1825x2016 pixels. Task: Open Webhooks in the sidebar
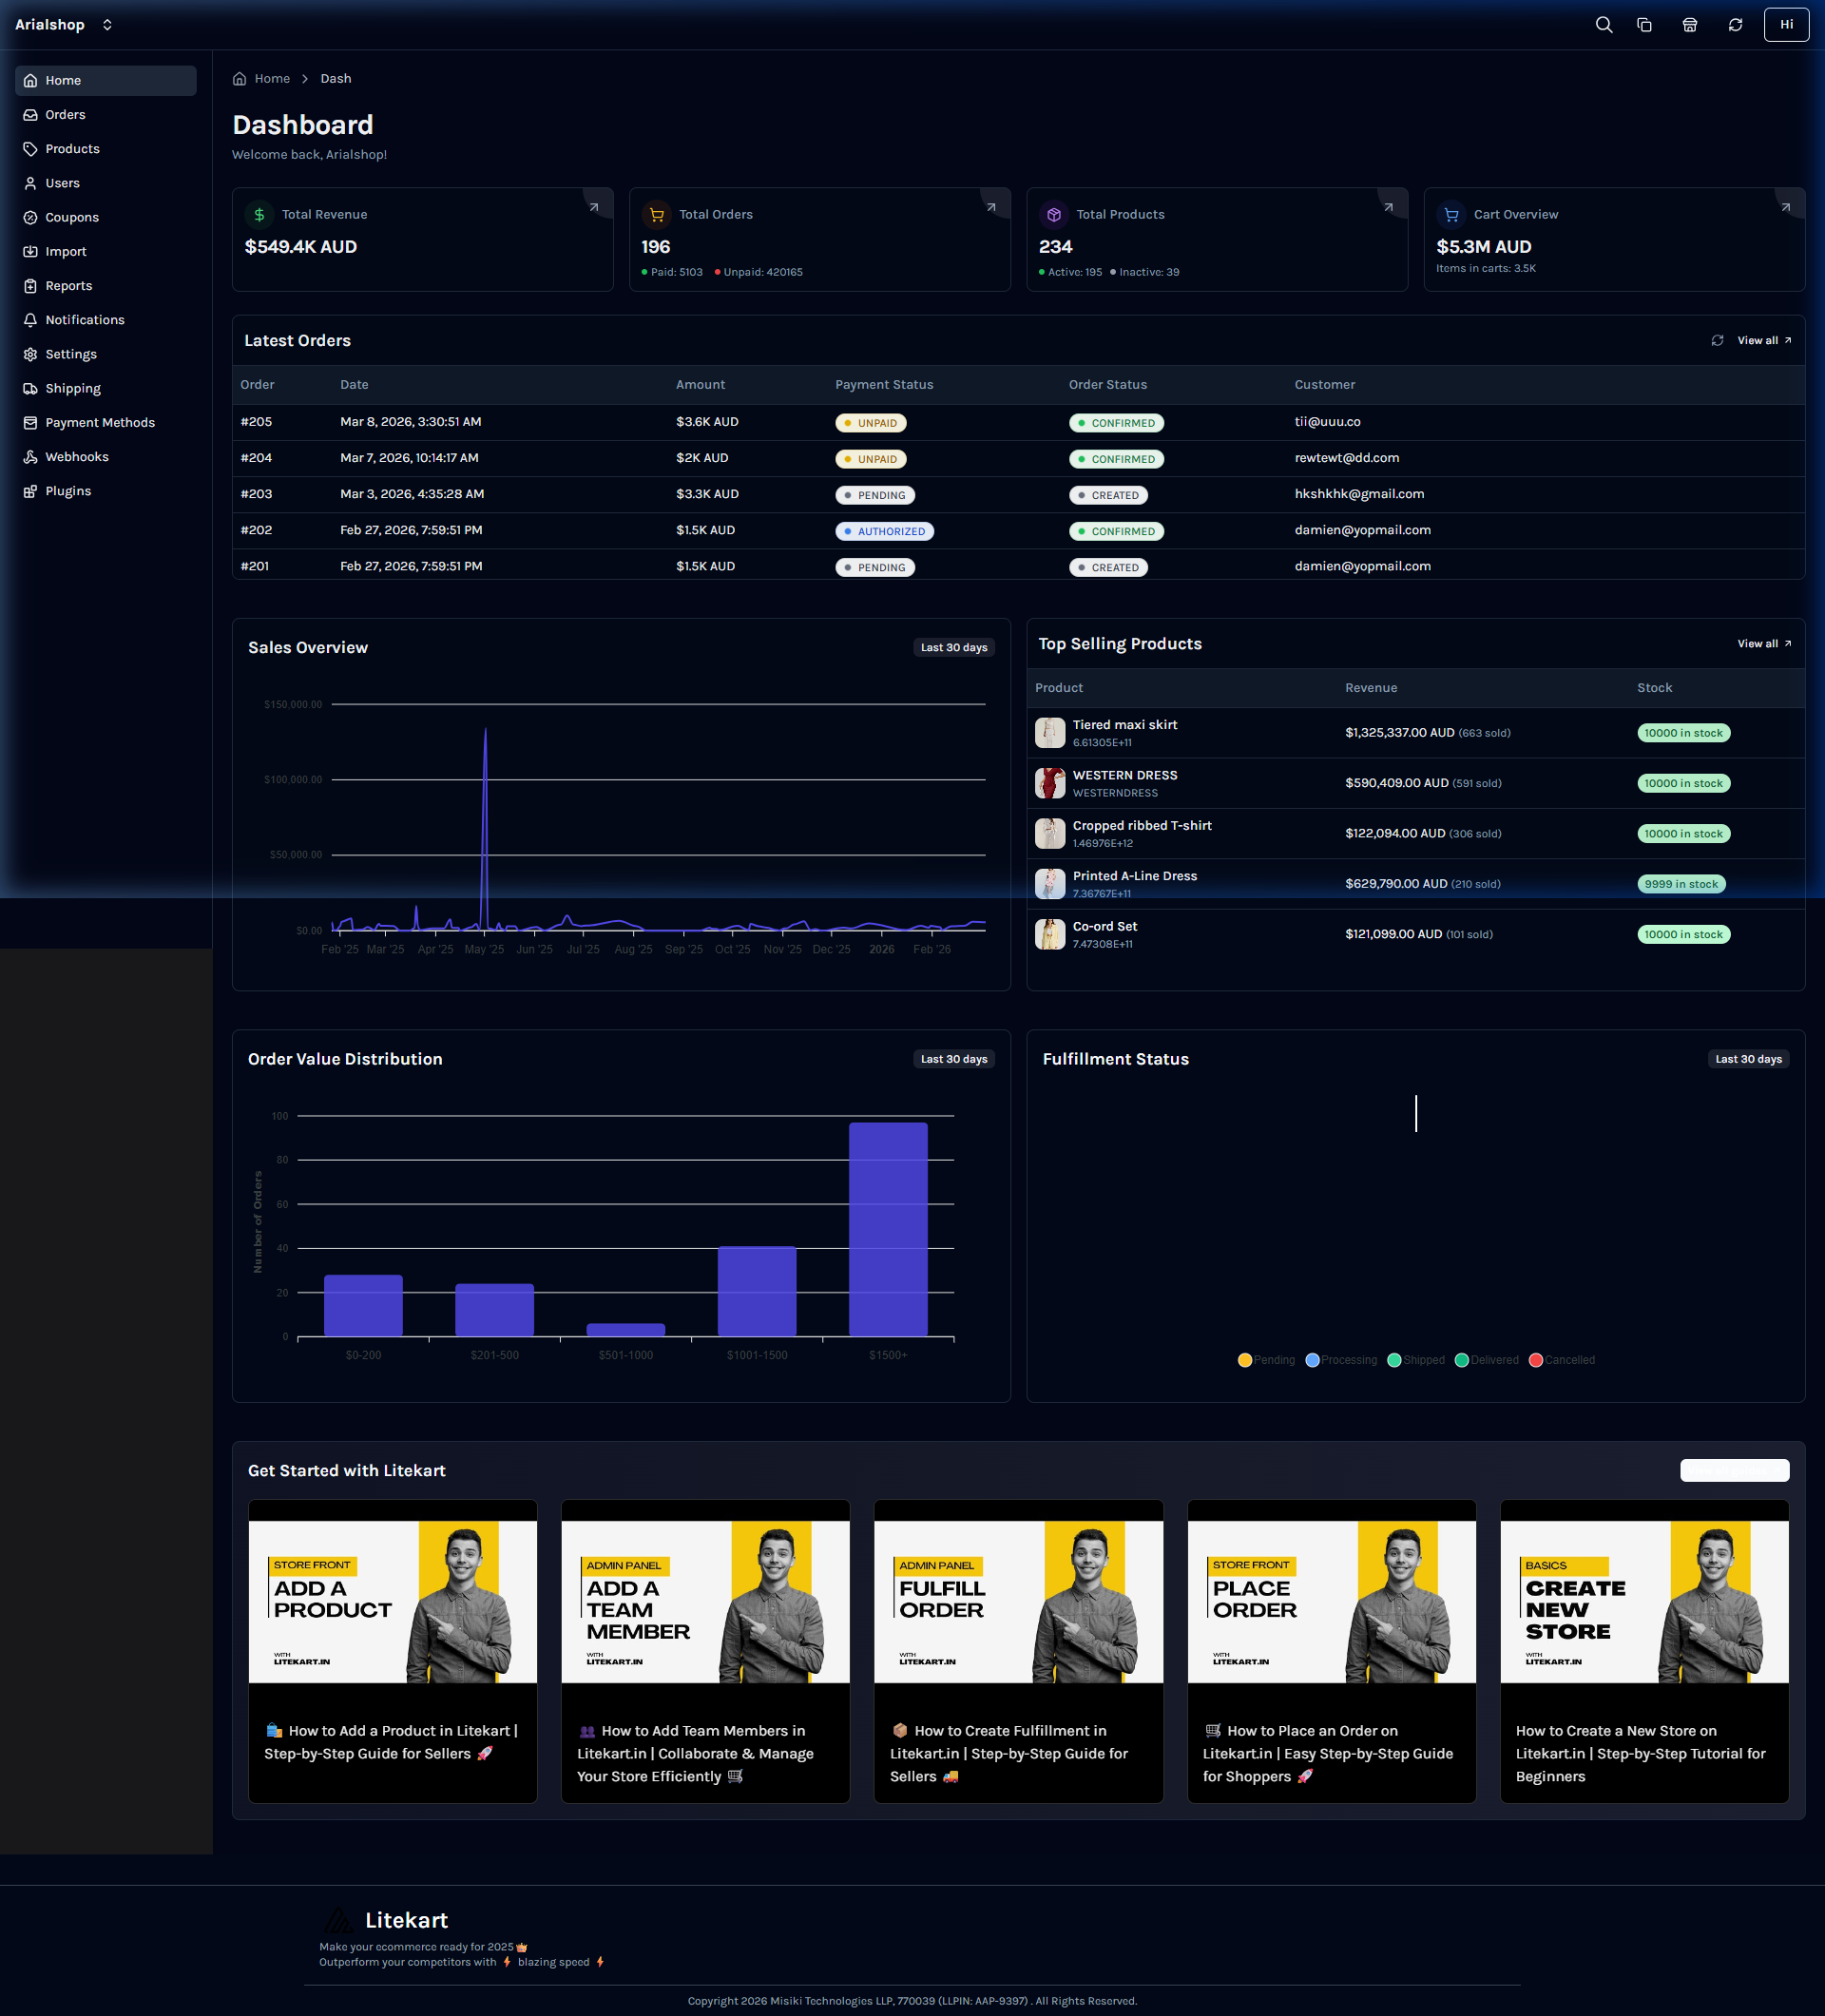click(77, 457)
